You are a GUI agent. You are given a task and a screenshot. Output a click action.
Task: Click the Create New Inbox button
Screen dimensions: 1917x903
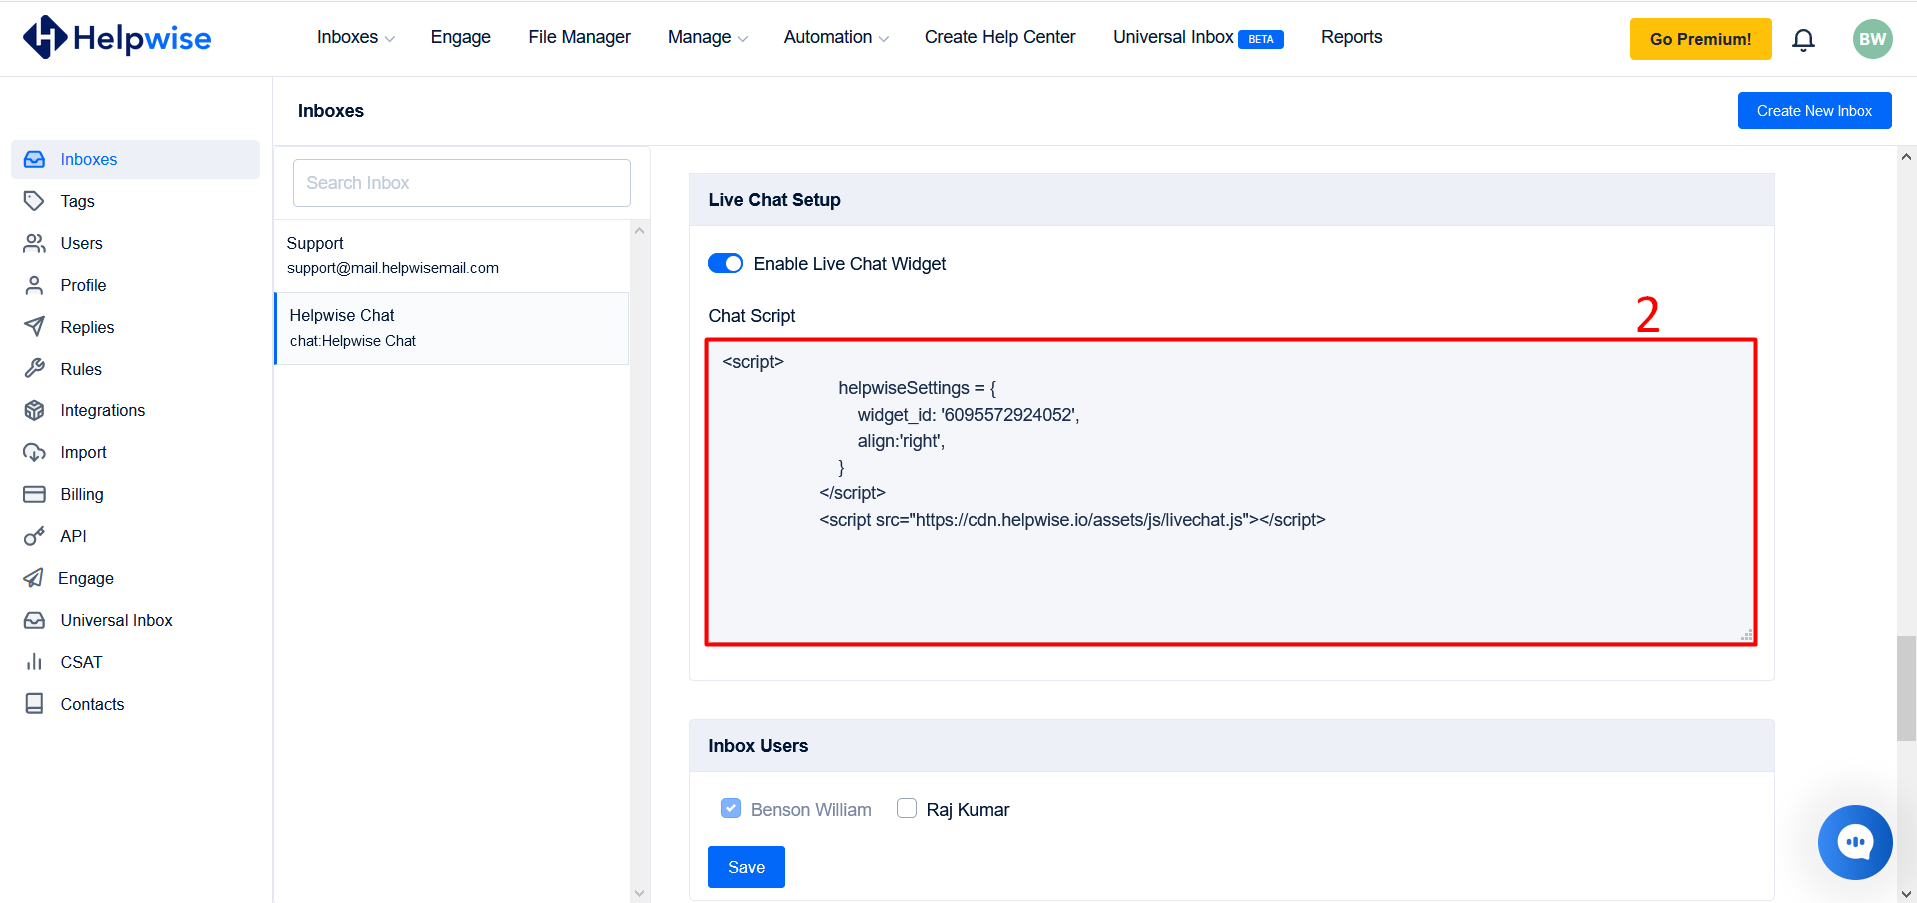tap(1813, 111)
